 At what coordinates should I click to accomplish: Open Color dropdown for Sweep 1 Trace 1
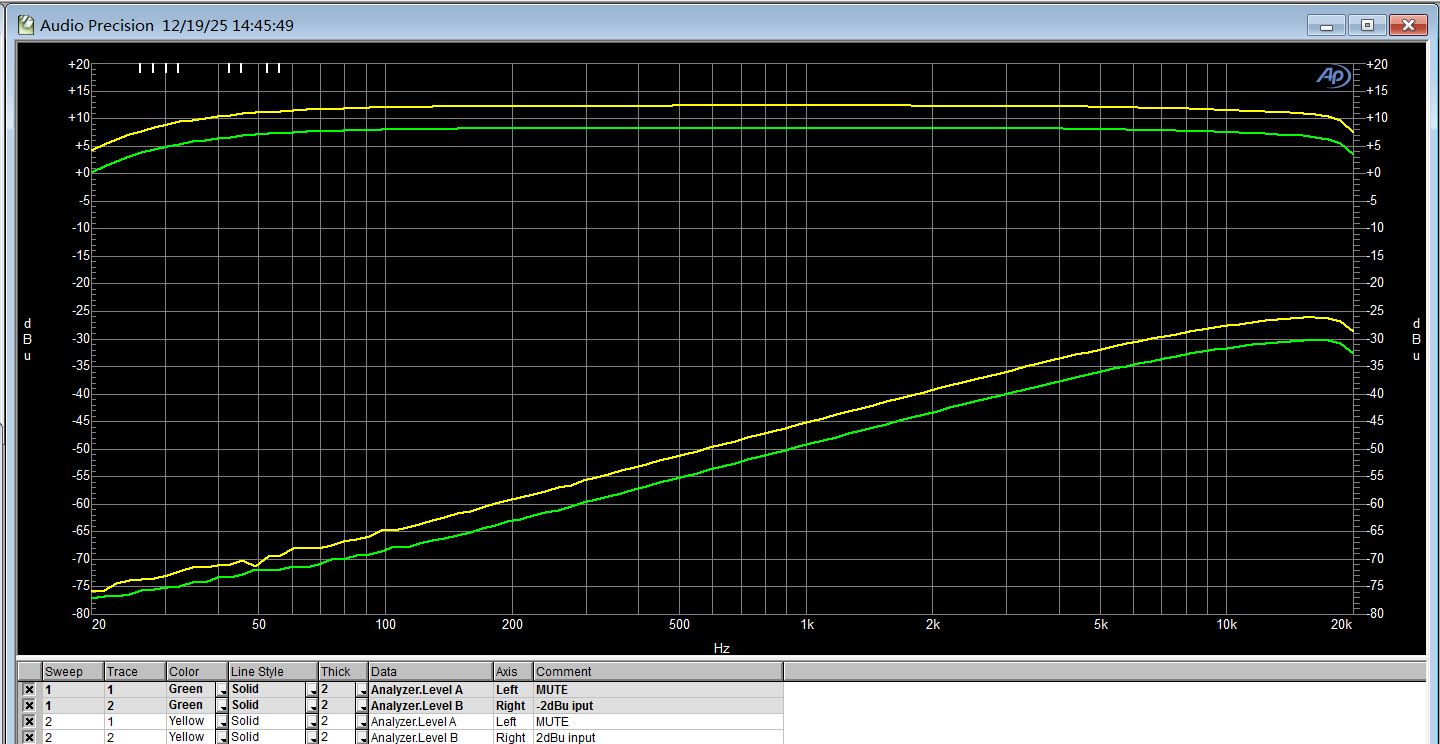point(222,690)
